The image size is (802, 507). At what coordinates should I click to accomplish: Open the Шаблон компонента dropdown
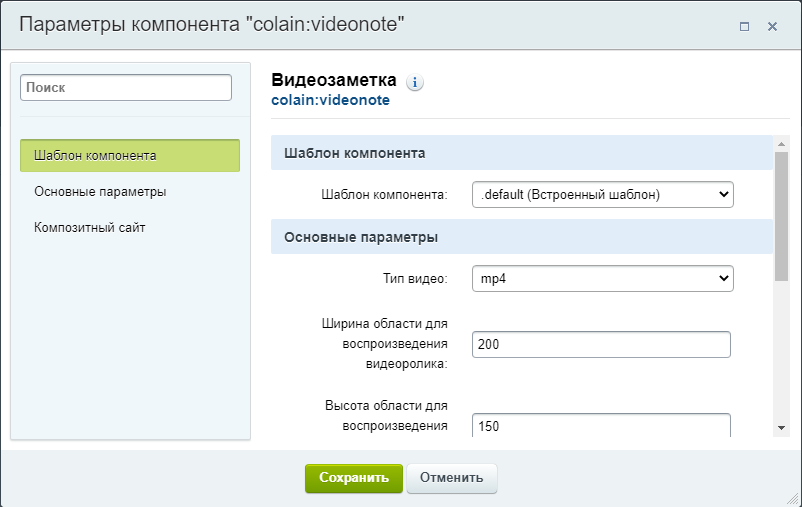click(x=603, y=194)
